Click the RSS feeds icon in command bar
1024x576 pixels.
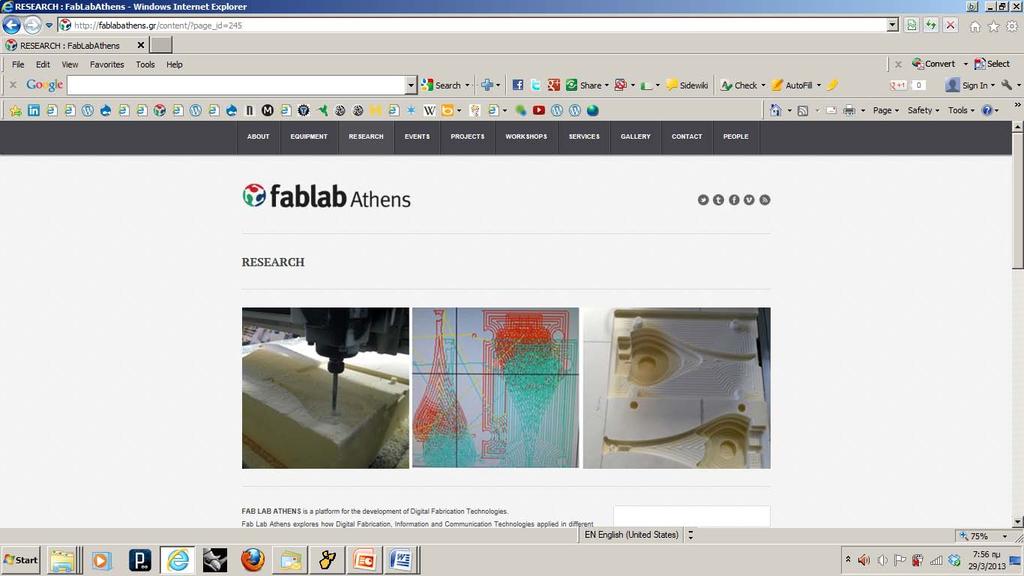click(x=803, y=110)
